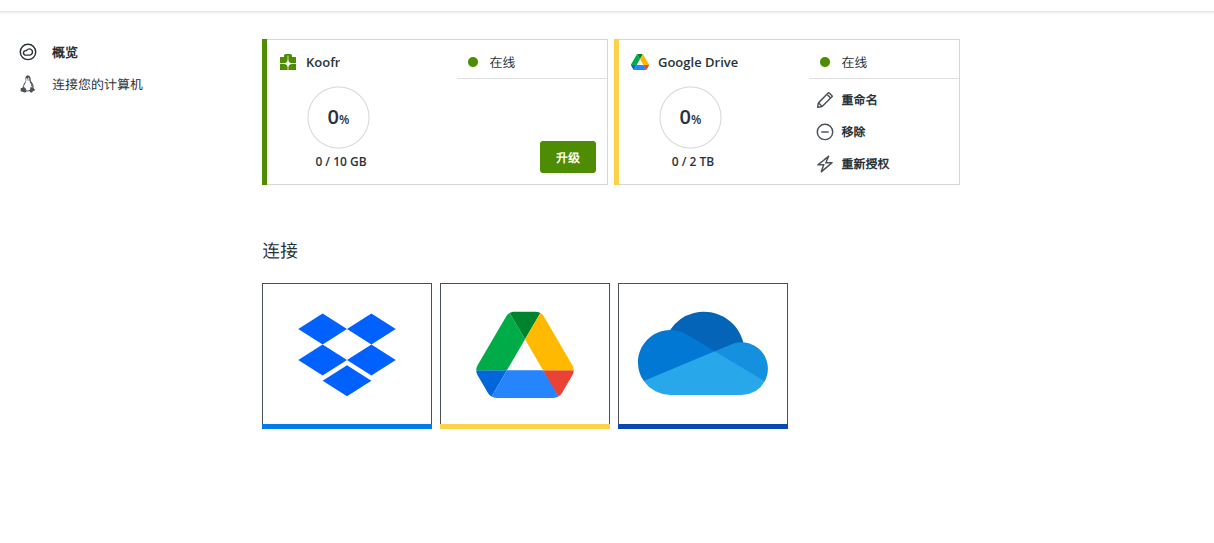
Task: Select 重命名 to rename Google Drive
Action: [859, 100]
